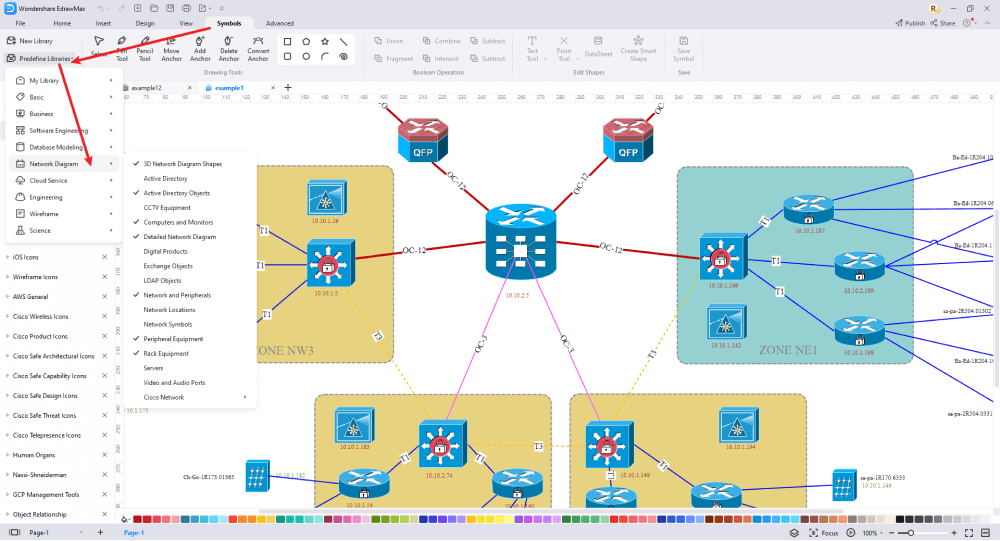Image resolution: width=1000 pixels, height=541 pixels.
Task: Select the Pen Tool
Action: [x=122, y=48]
